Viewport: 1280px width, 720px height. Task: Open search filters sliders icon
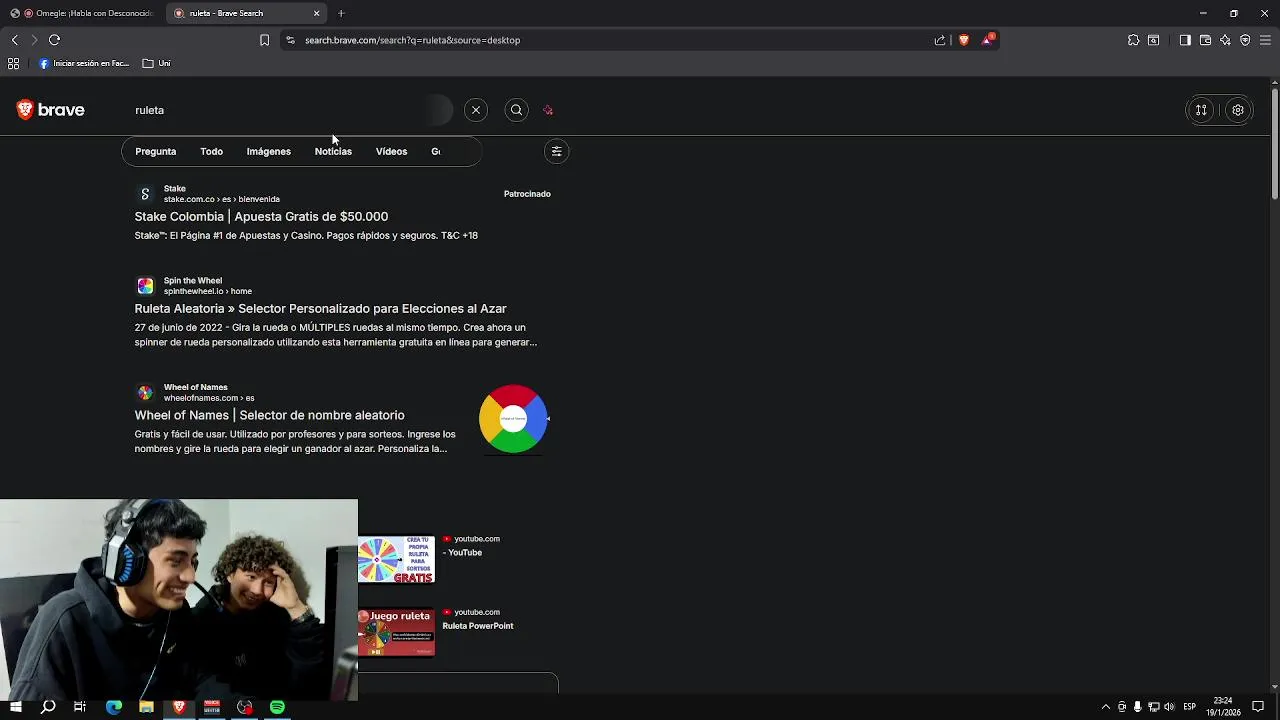point(557,152)
